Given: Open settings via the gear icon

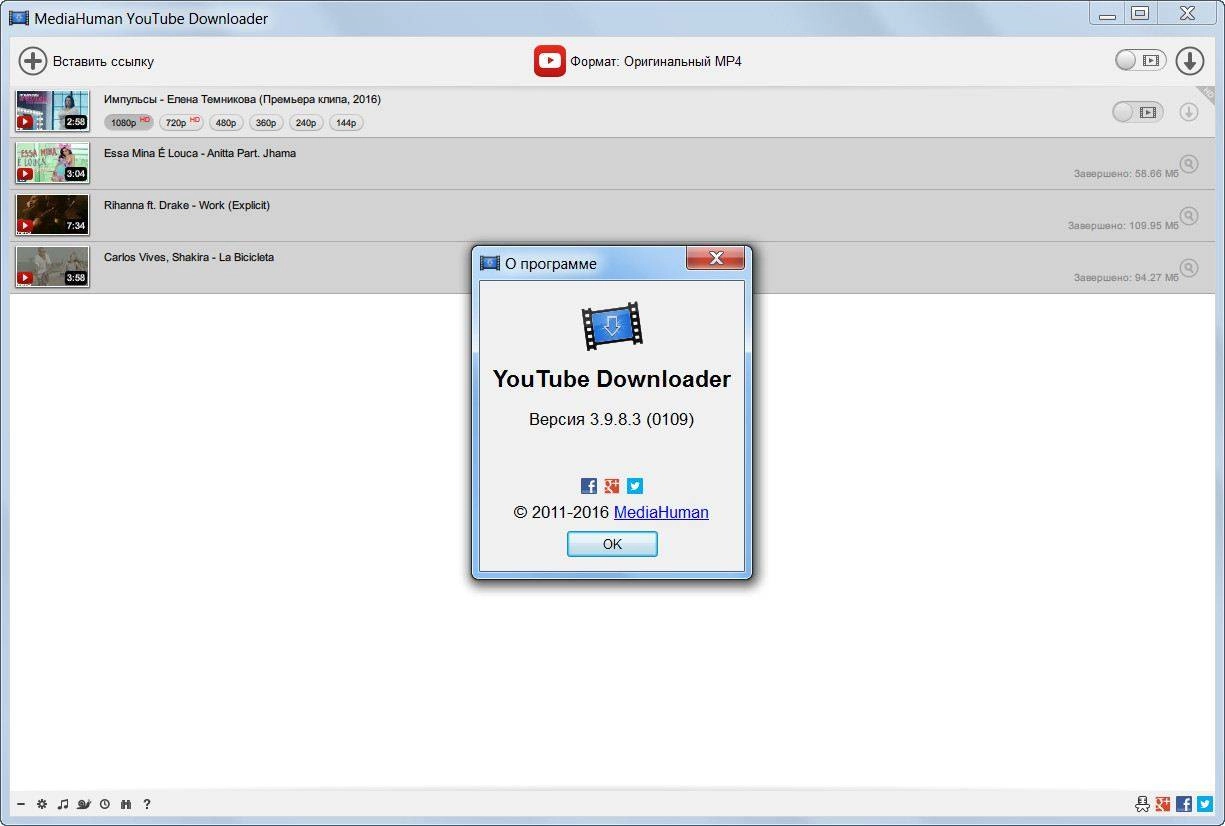Looking at the screenshot, I should point(42,804).
